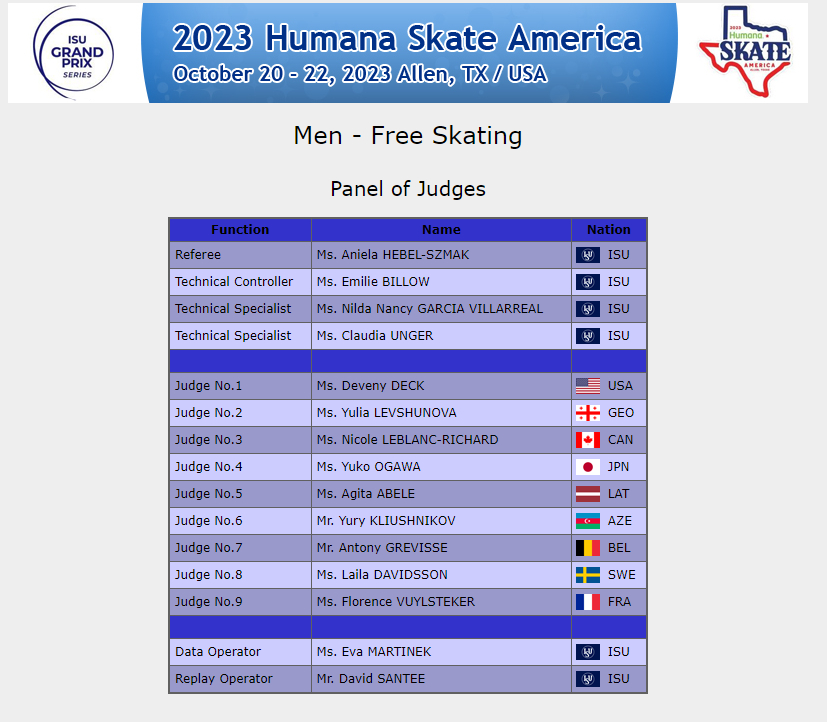This screenshot has width=827, height=722.
Task: Click the Sweden flag beside SWE
Action: pos(588,575)
